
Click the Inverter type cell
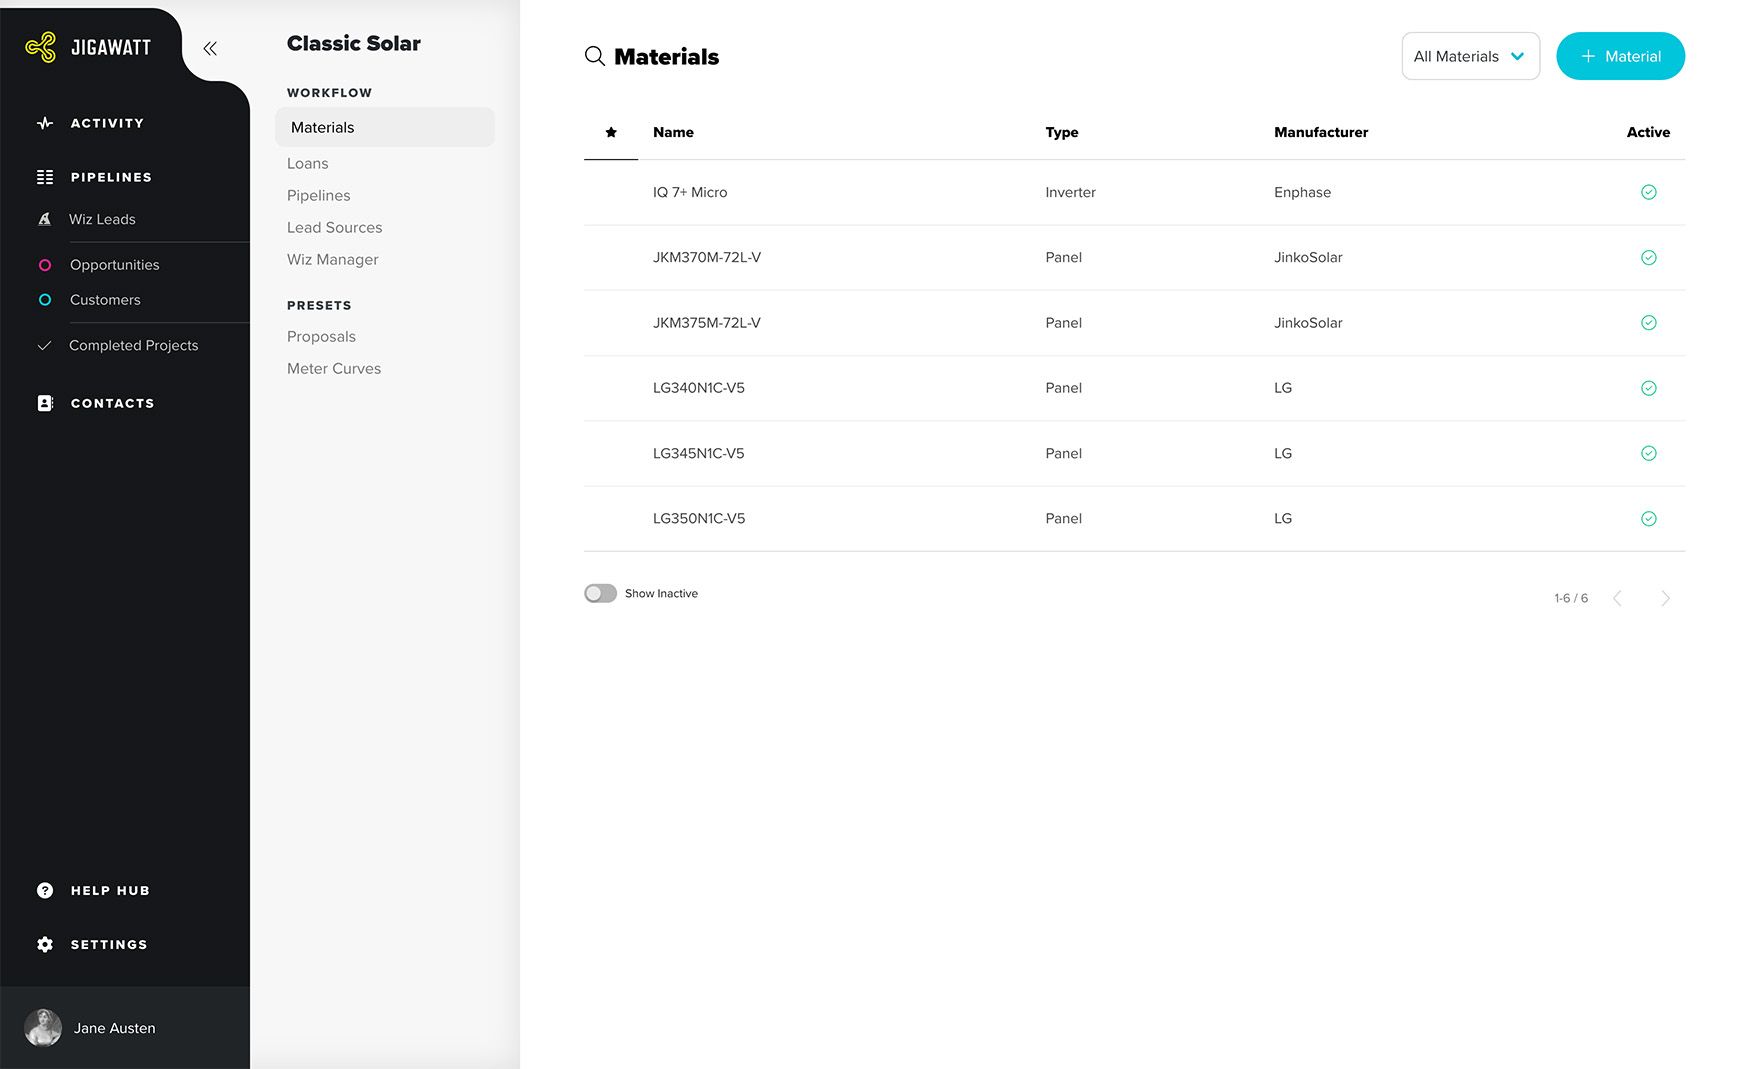[1070, 192]
